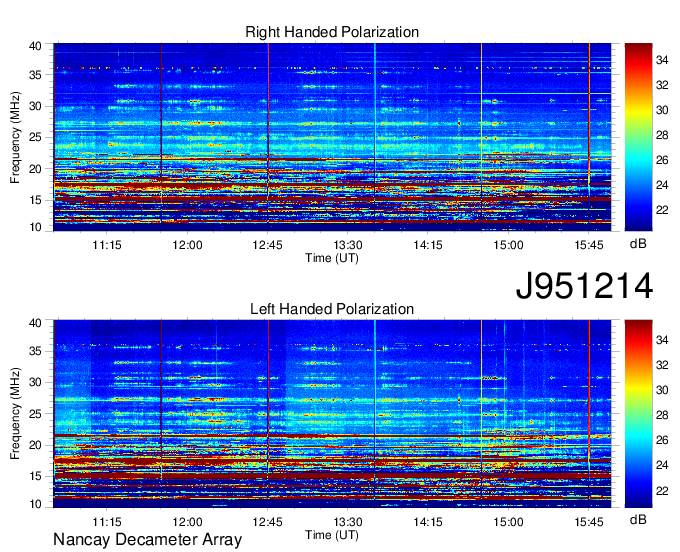Click the "25" frequency tick of the Left Handed plot
The height and width of the screenshot is (552, 680).
(x=36, y=414)
